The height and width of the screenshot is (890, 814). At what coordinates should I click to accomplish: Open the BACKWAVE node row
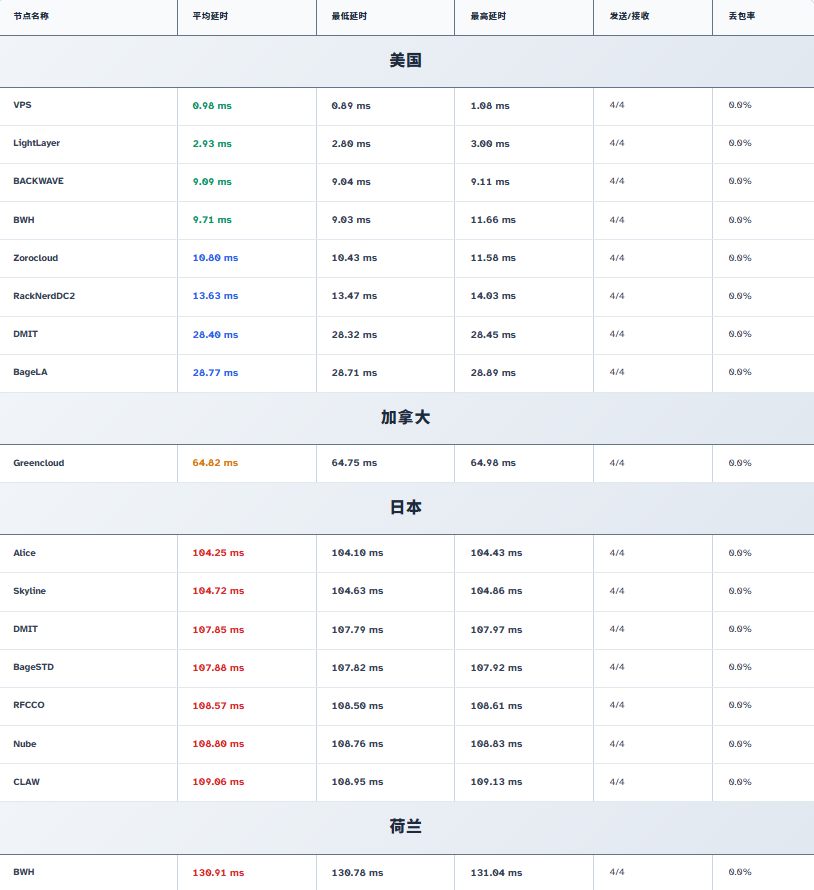coord(39,181)
